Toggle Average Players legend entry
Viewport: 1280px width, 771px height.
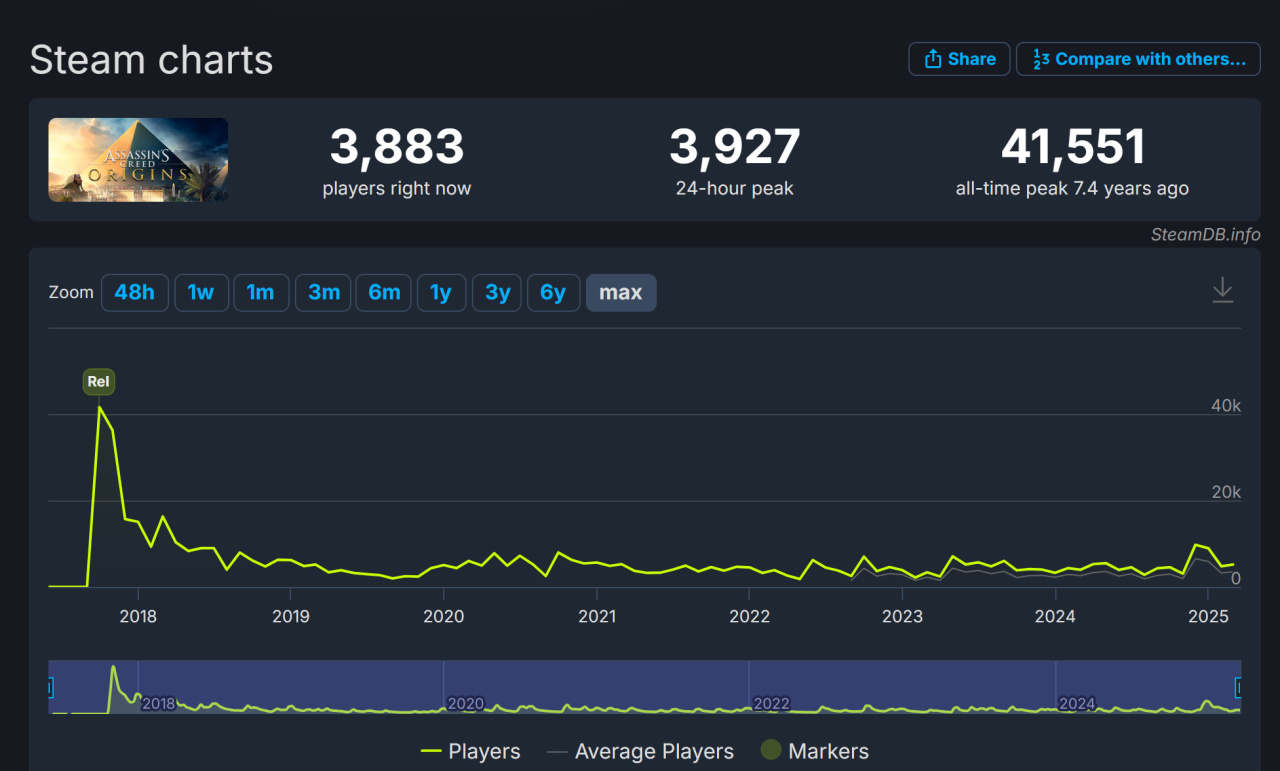[x=640, y=751]
